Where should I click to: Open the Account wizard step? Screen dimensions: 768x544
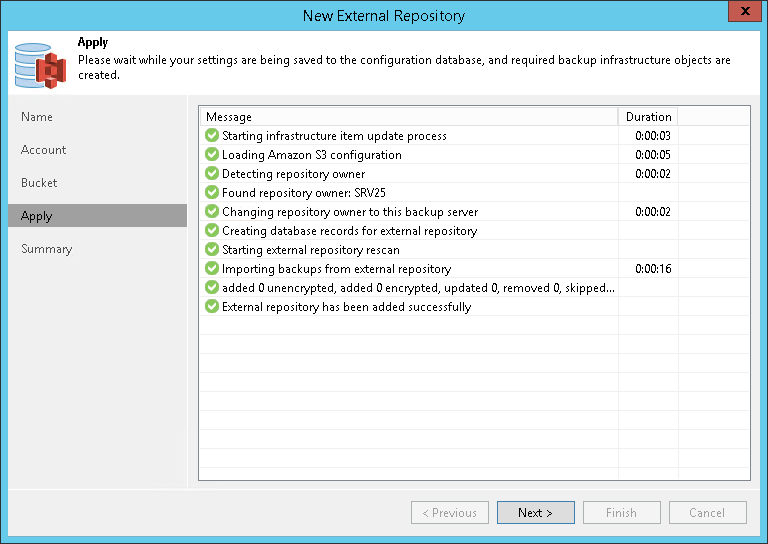point(44,150)
